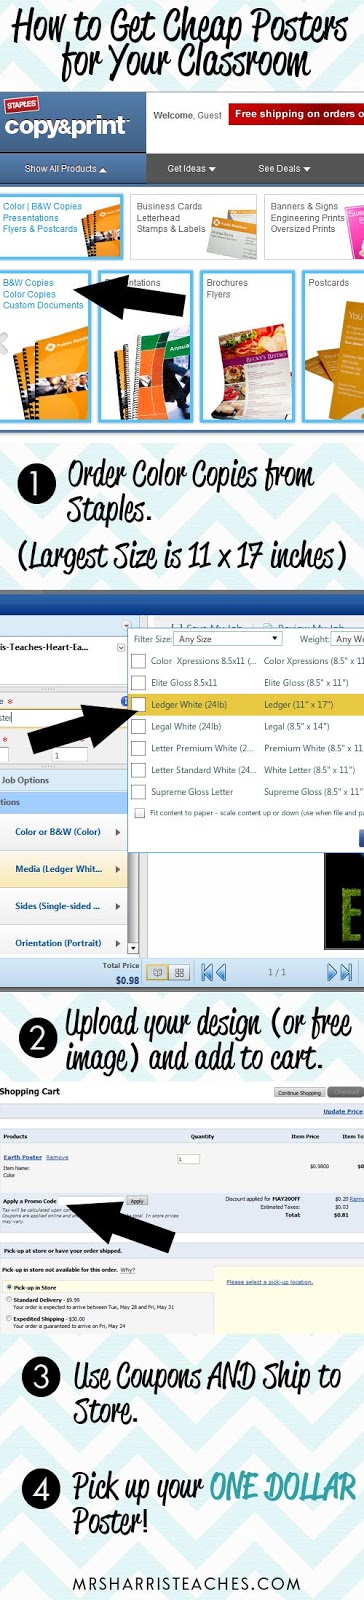The width and height of the screenshot is (364, 1600).
Task: Remove the Earth Poster from cart
Action: (x=57, y=1157)
